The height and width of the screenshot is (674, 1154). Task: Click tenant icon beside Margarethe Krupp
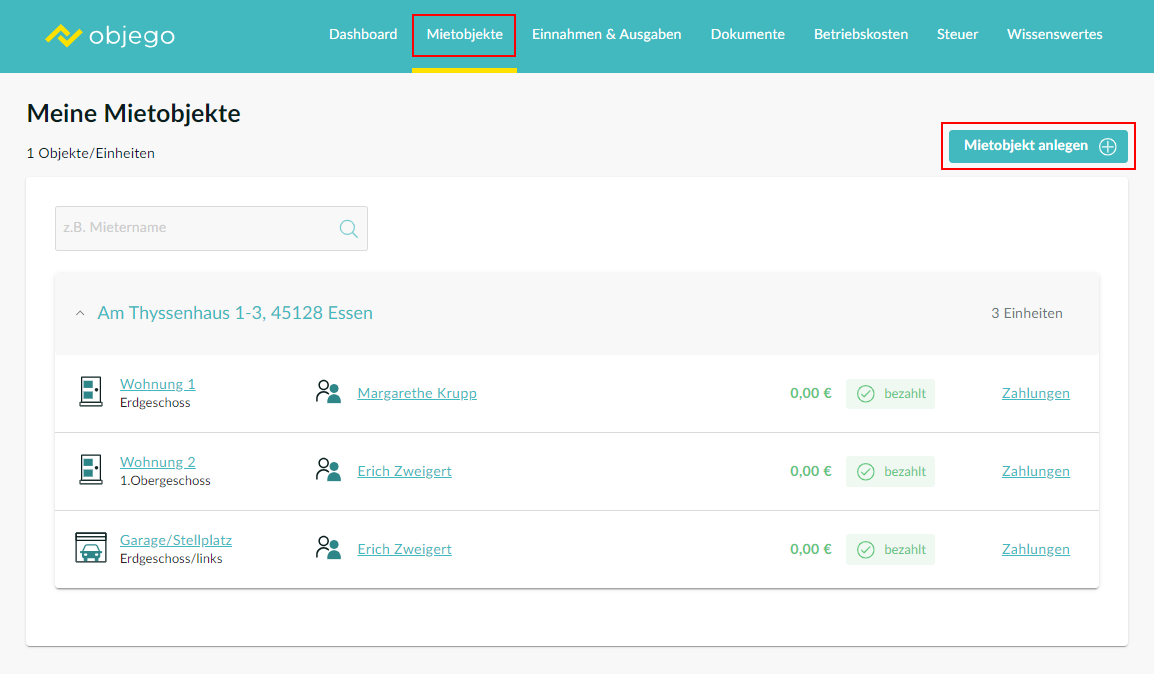[328, 392]
